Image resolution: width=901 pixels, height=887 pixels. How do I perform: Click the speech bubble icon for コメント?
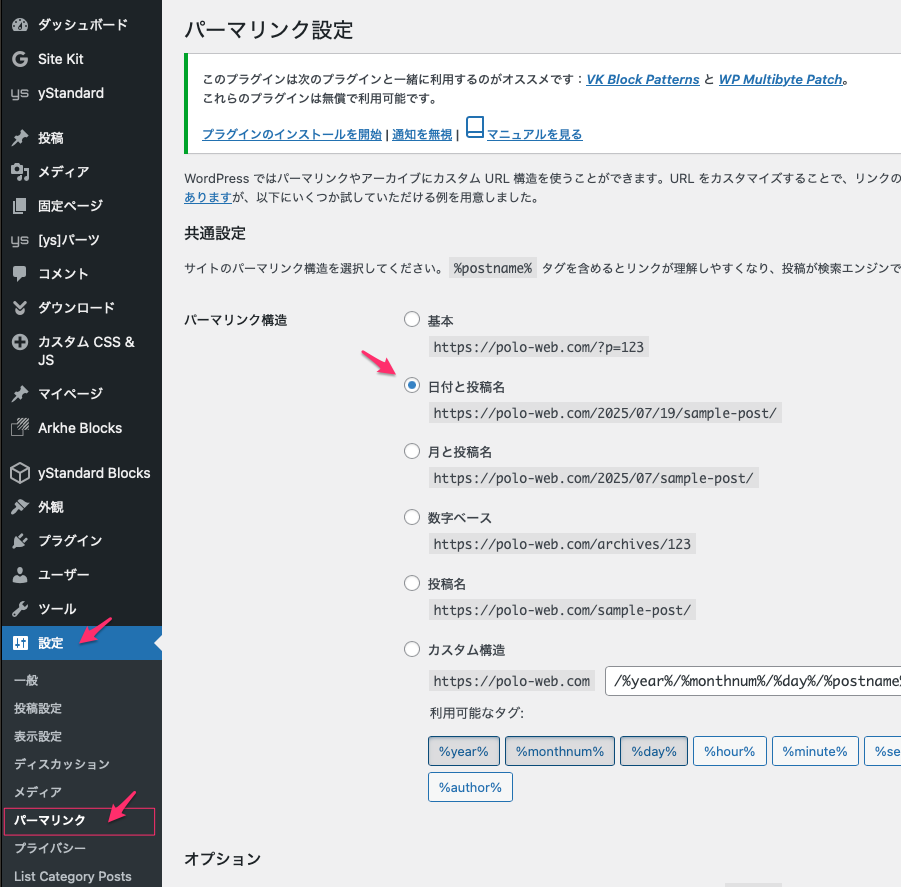tap(19, 274)
